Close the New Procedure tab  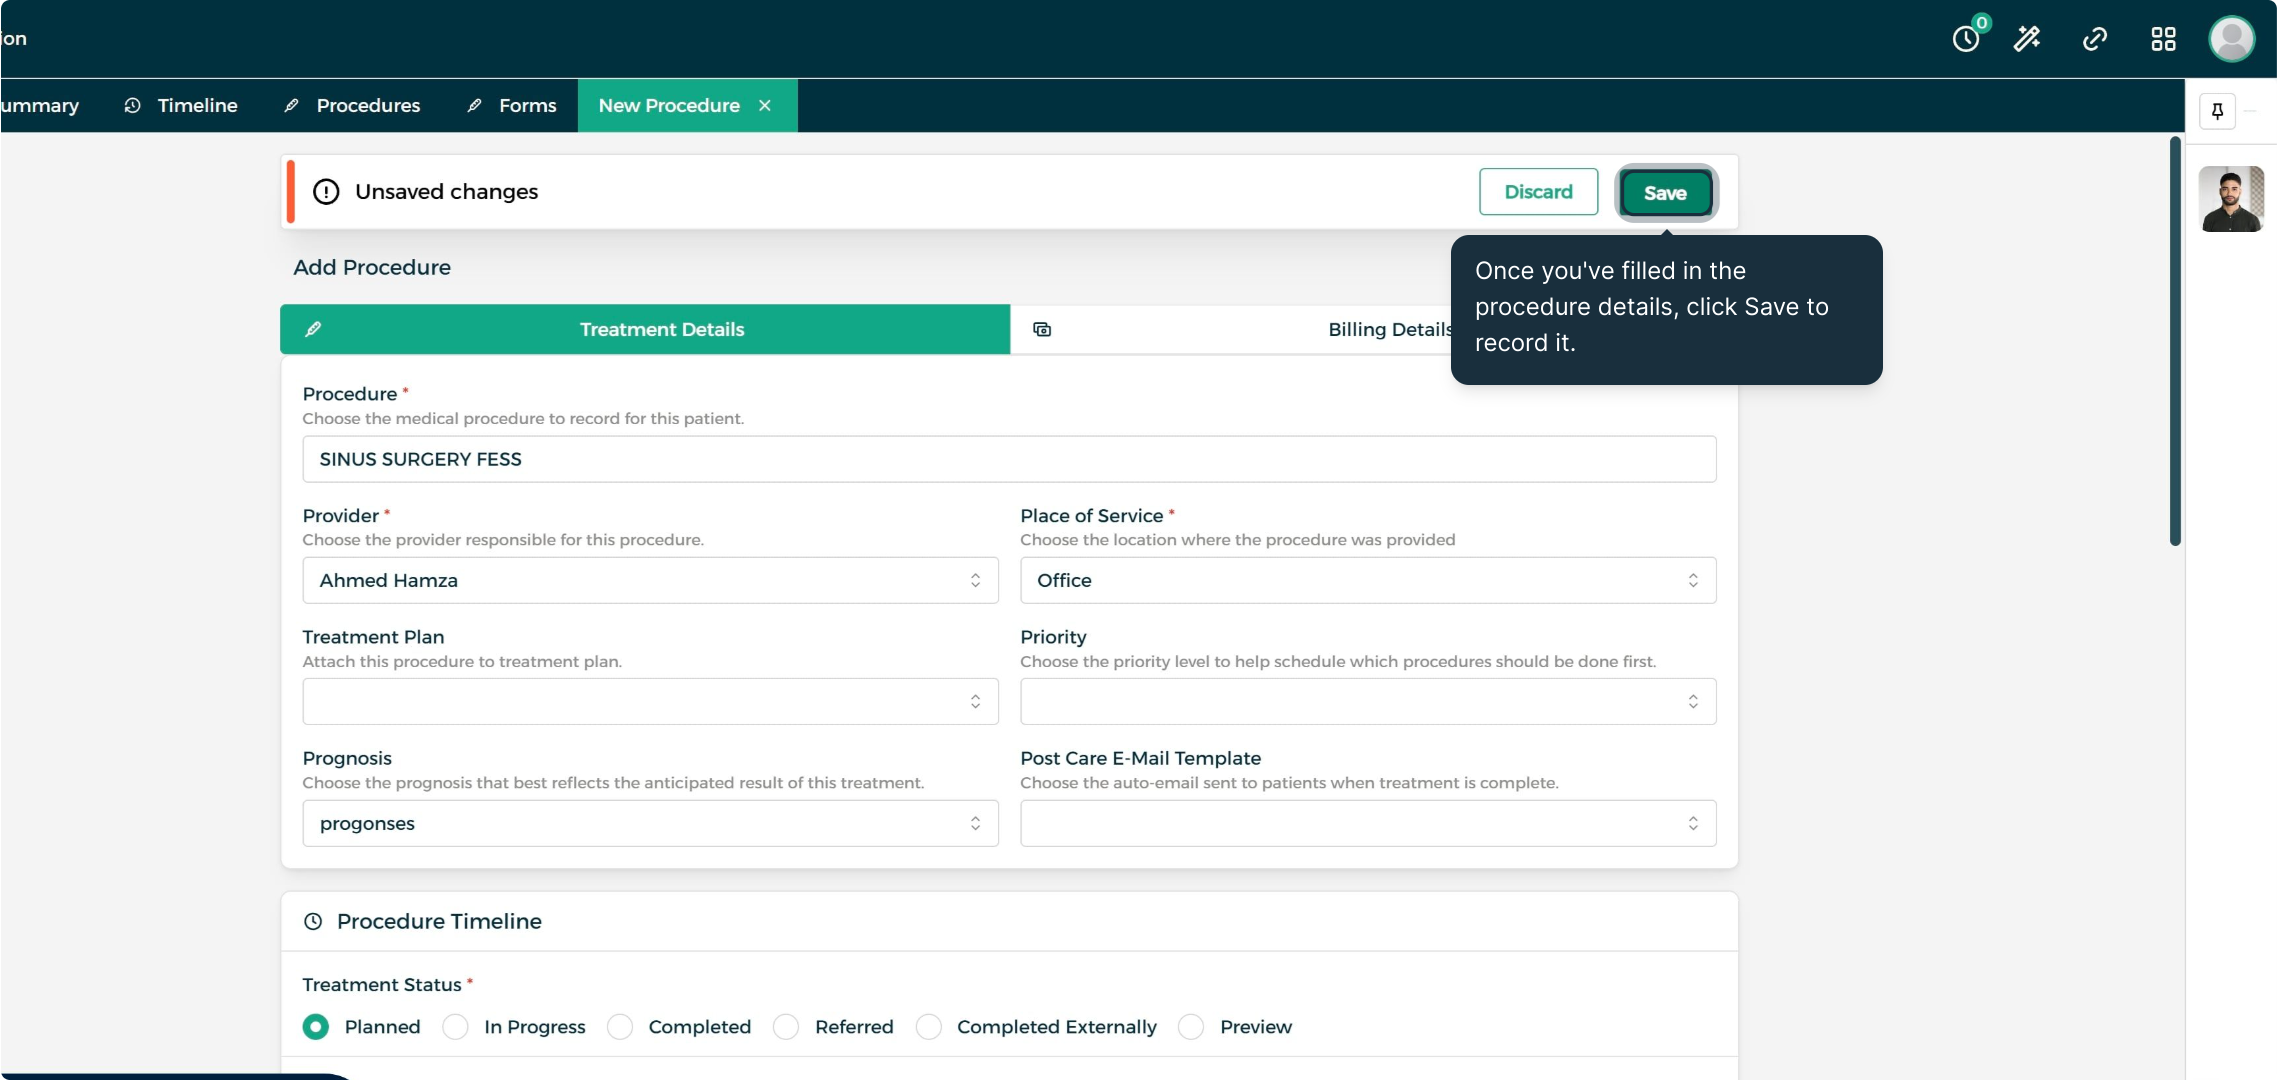pos(765,105)
